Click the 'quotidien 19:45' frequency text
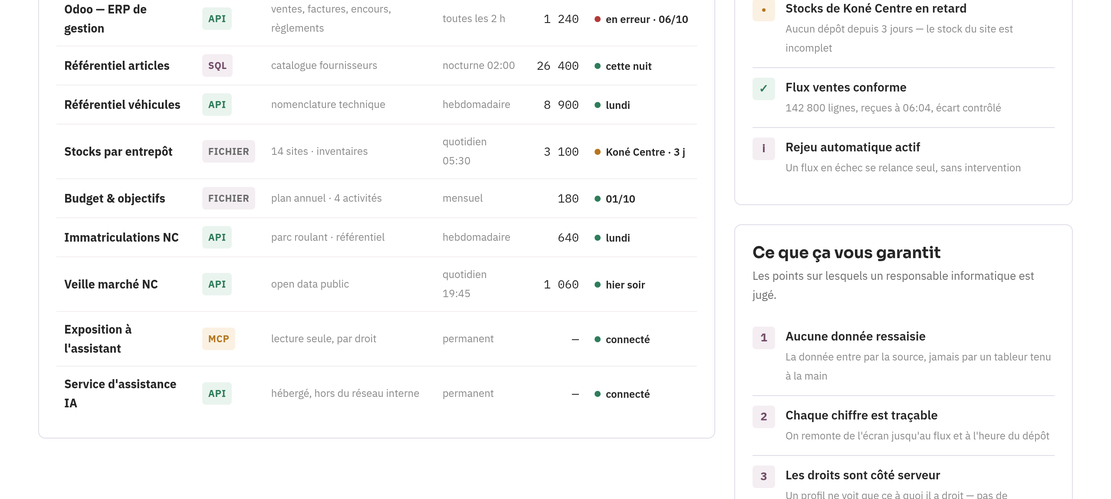This screenshot has width=1111, height=499. coord(465,284)
